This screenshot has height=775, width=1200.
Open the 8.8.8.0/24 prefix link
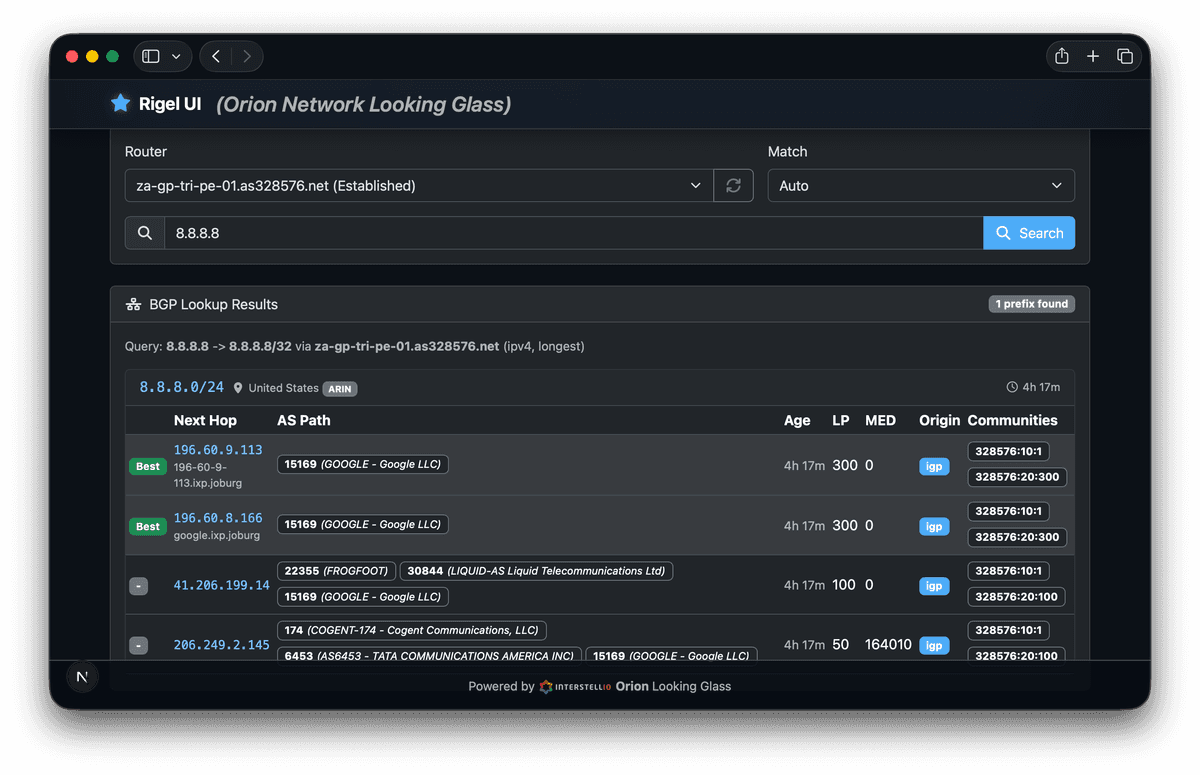tap(181, 387)
